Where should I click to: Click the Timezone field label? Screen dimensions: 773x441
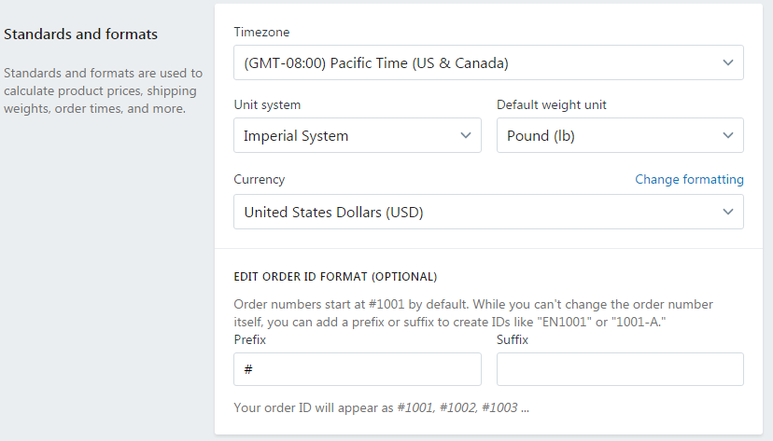pos(262,32)
